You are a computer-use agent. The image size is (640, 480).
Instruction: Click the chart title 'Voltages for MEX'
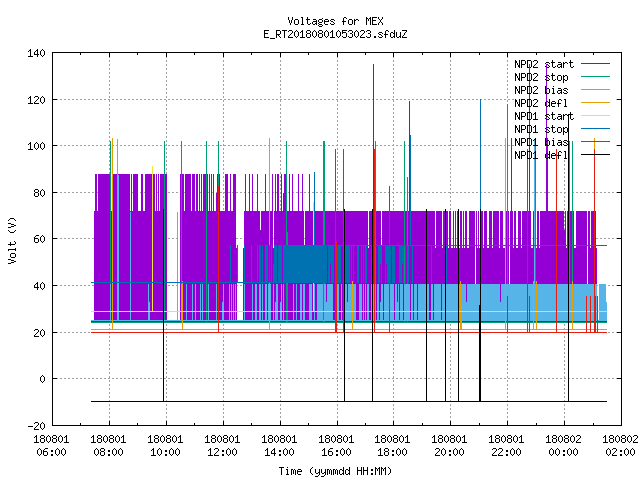335,21
